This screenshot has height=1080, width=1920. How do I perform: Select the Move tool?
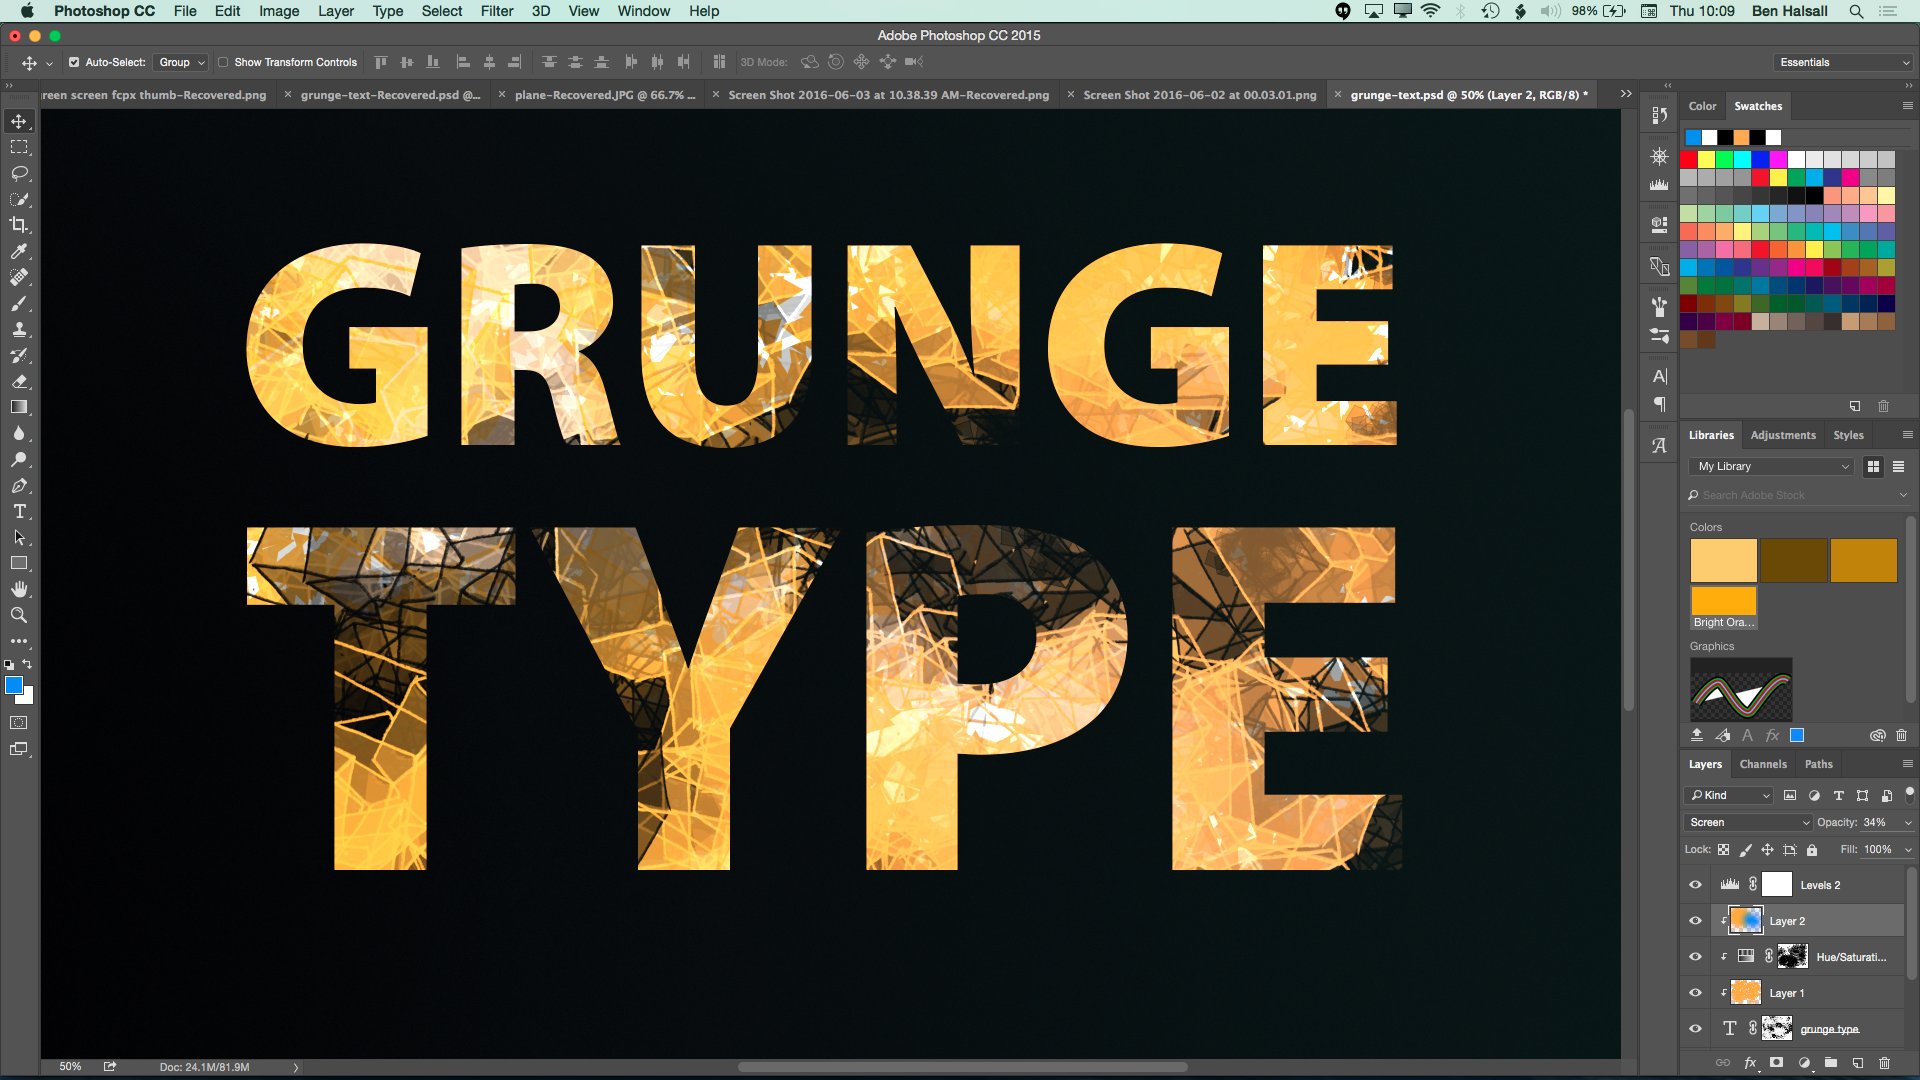(18, 120)
